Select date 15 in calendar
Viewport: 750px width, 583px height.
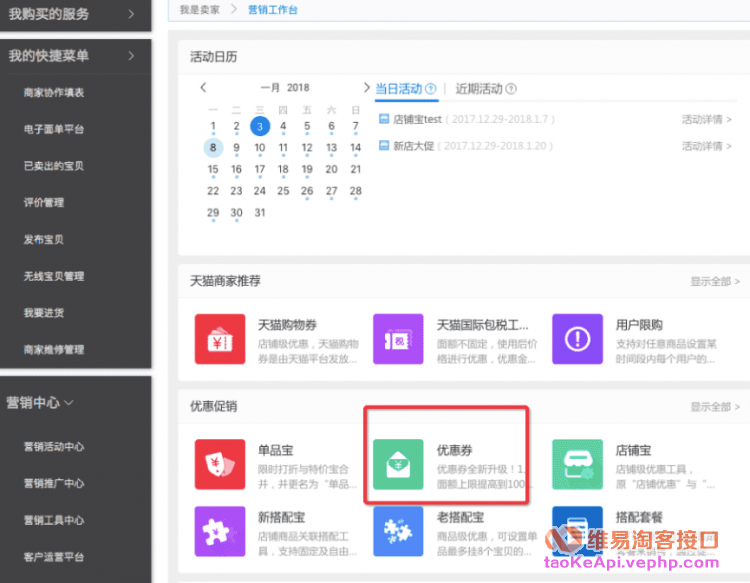[x=213, y=169]
